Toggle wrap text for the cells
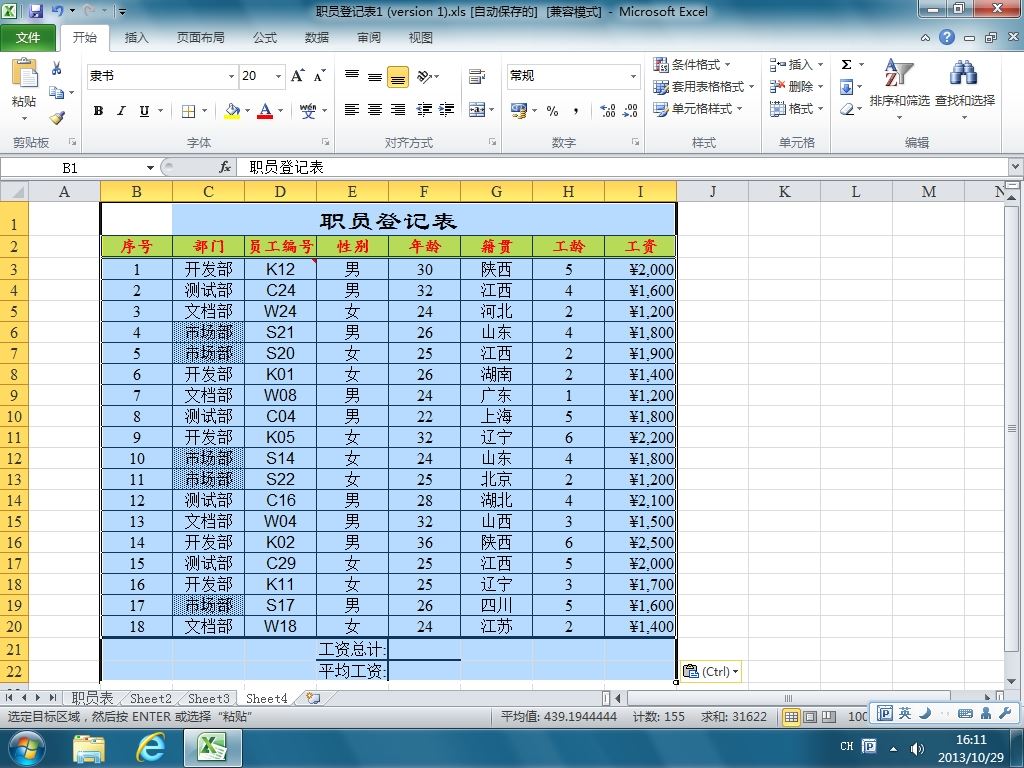Screen dimensions: 1024x768 477,76
